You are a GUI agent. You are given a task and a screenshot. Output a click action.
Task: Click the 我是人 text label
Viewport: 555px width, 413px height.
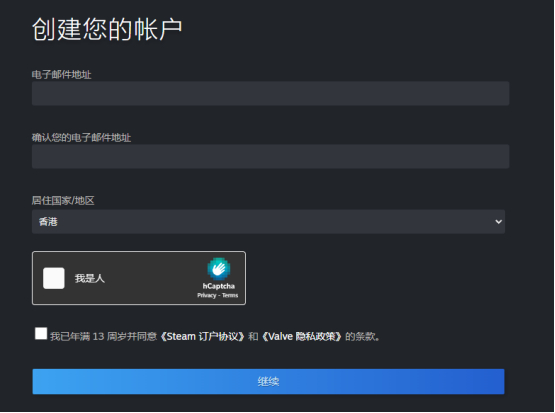pyautogui.click(x=90, y=279)
